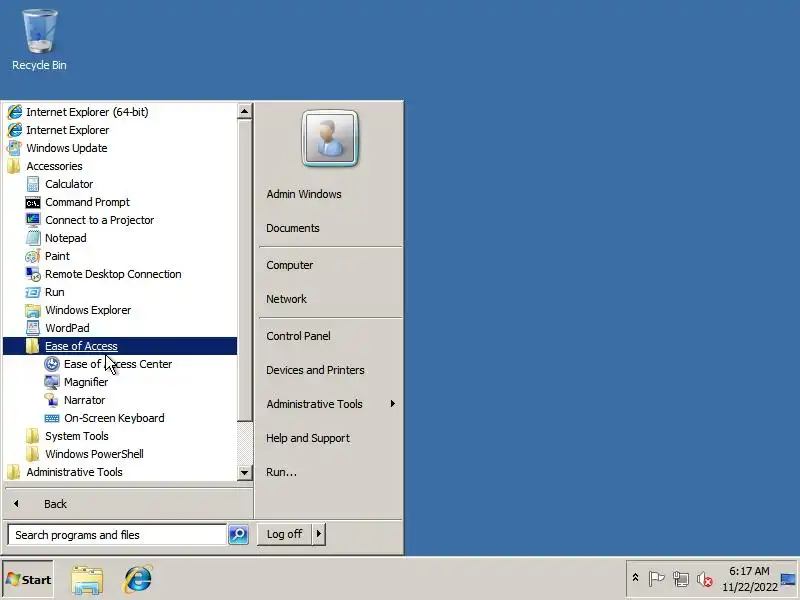
Task: Open Calculator icon
Action: tap(33, 184)
